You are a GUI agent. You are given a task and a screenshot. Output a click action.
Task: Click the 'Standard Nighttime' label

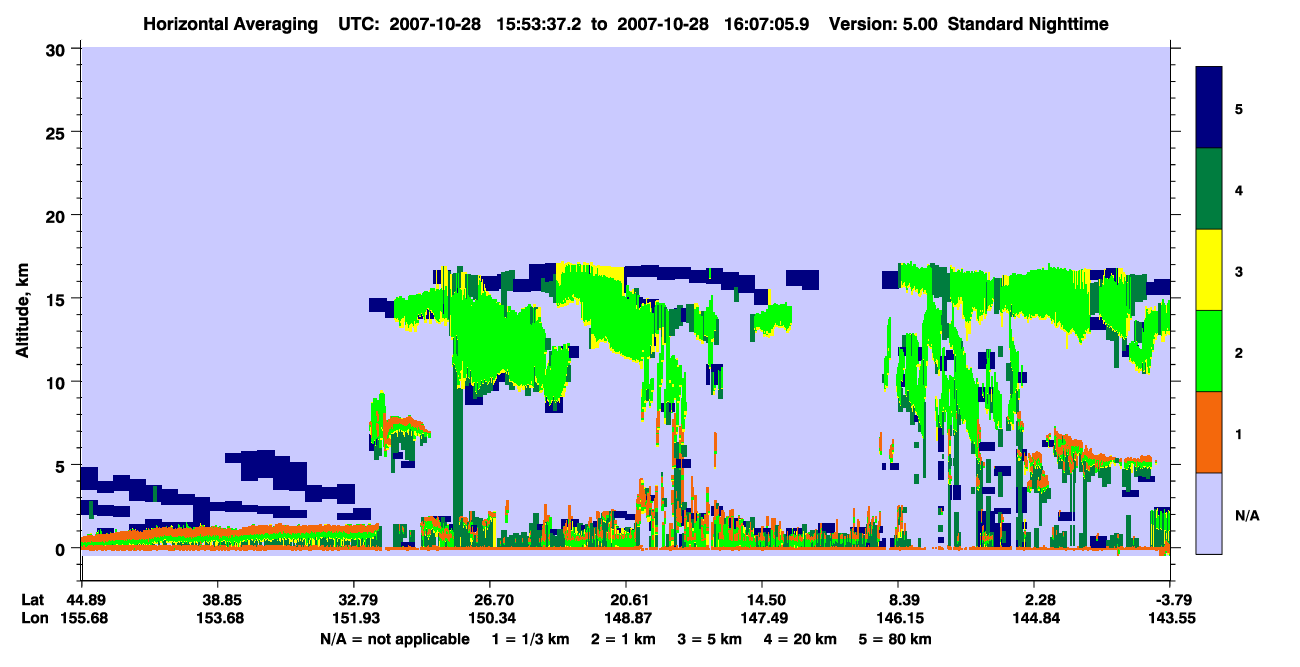(1027, 23)
